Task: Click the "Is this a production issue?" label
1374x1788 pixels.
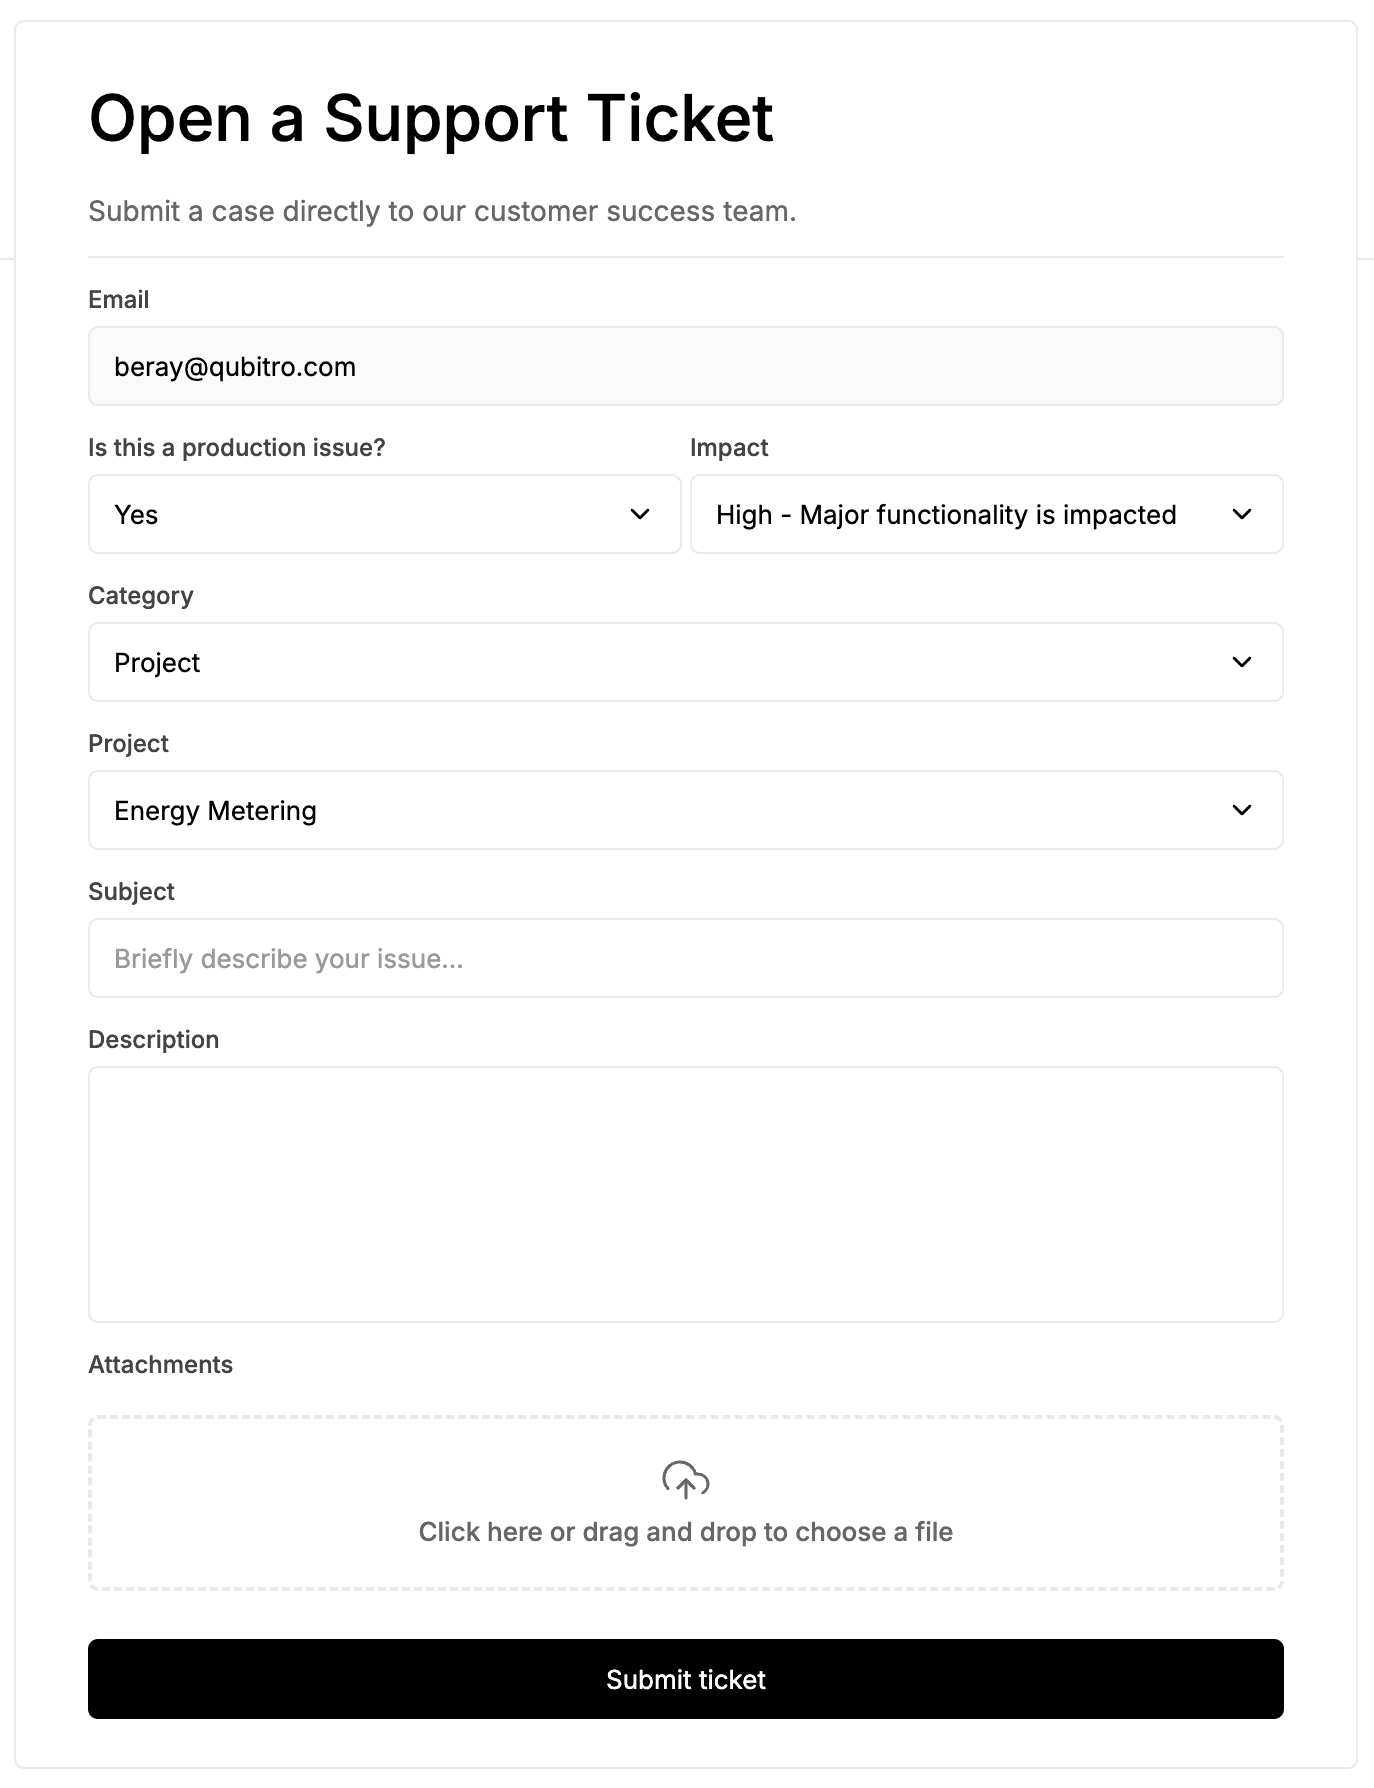Action: [237, 447]
